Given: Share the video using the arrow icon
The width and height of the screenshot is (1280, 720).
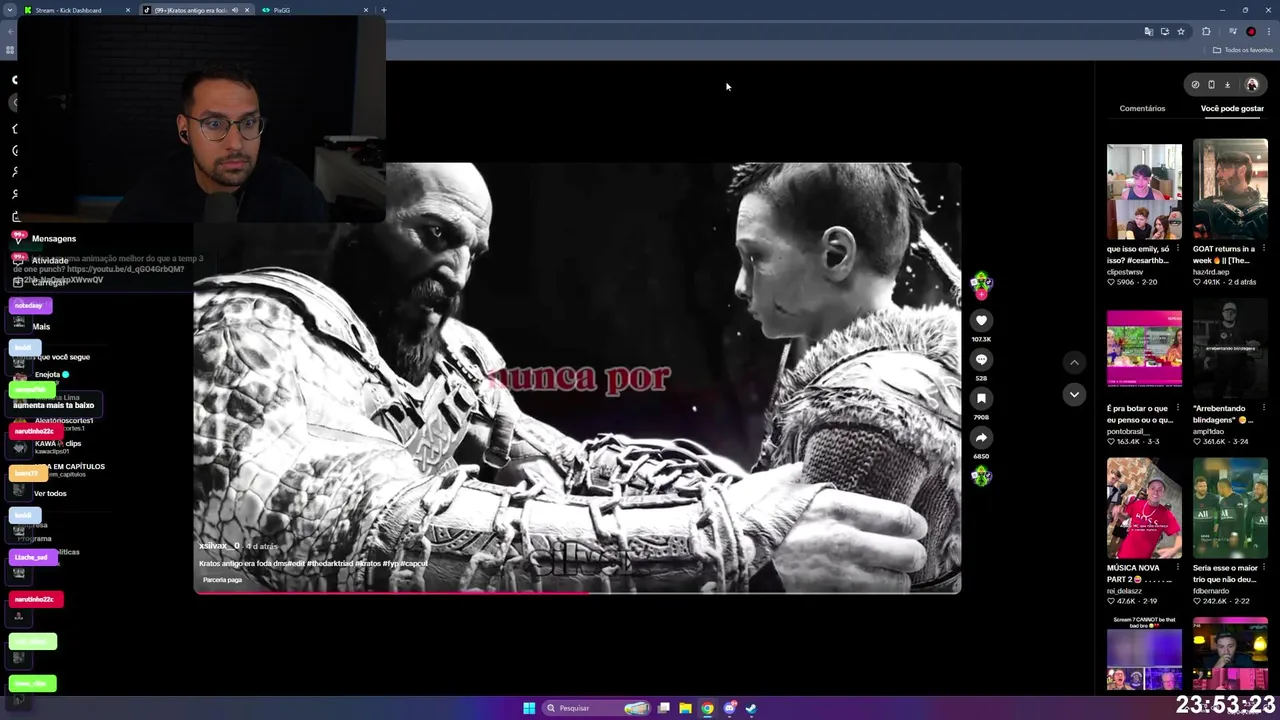Looking at the screenshot, I should point(981,437).
